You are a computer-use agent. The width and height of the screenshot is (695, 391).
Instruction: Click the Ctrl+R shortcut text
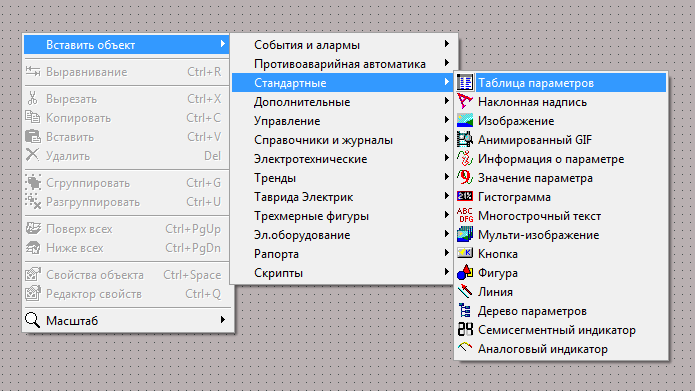click(x=204, y=72)
